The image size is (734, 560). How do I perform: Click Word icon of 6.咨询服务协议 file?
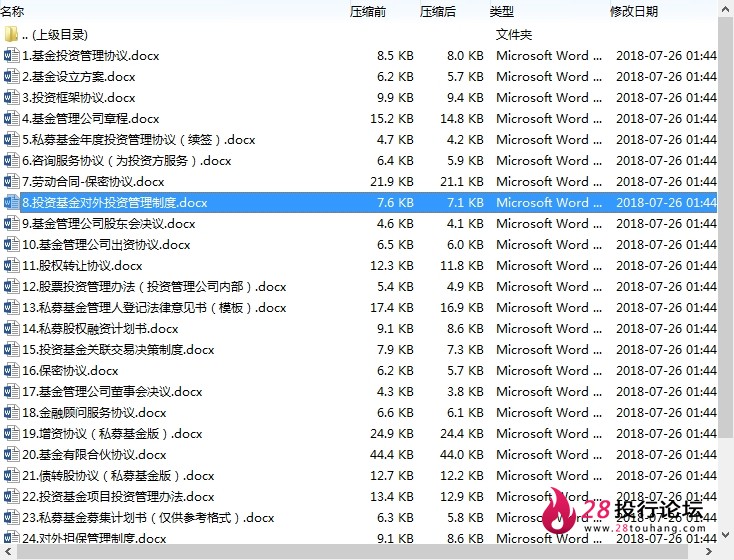(11, 161)
